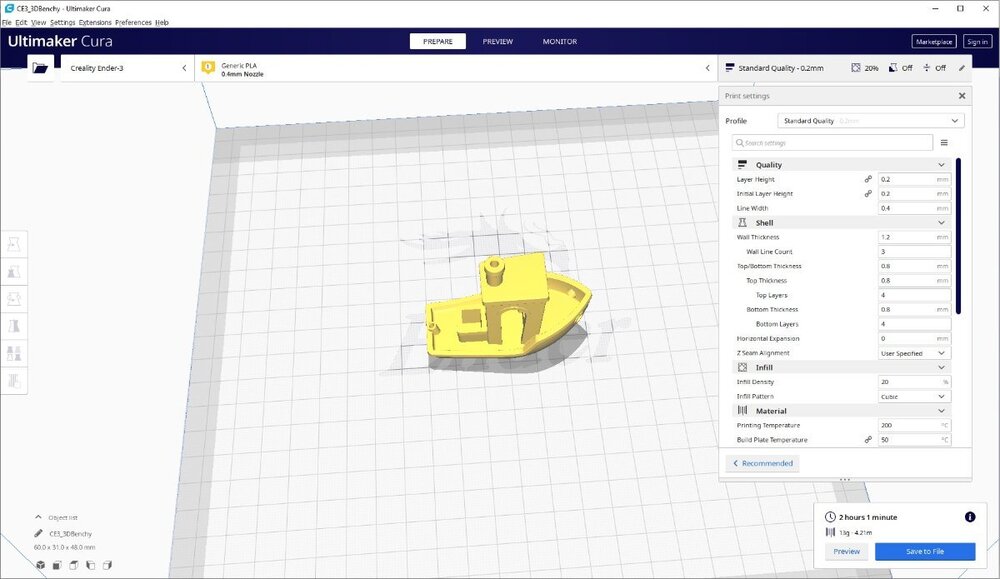Image resolution: width=1000 pixels, height=579 pixels.
Task: Select CE3_3DBenchy in the object list
Action: pos(71,534)
